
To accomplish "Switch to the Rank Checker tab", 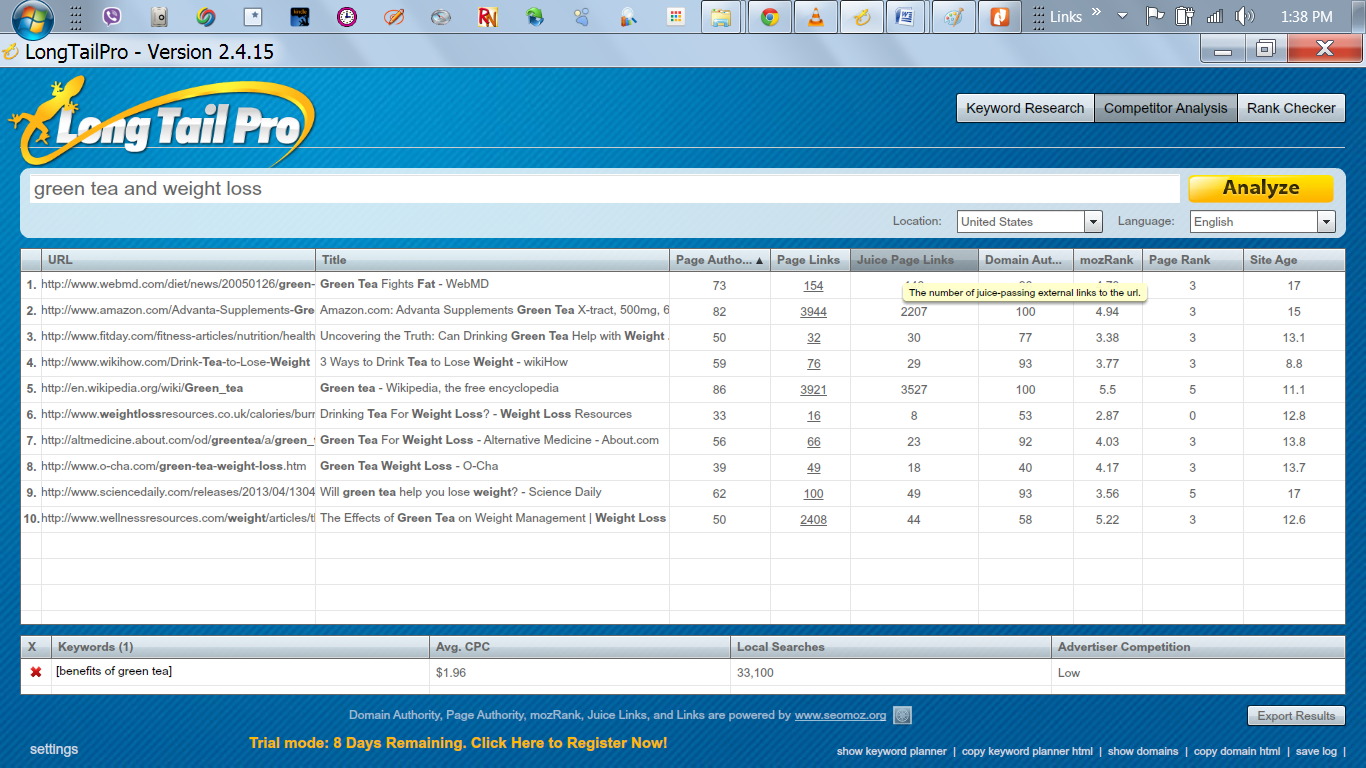I will (x=1291, y=108).
